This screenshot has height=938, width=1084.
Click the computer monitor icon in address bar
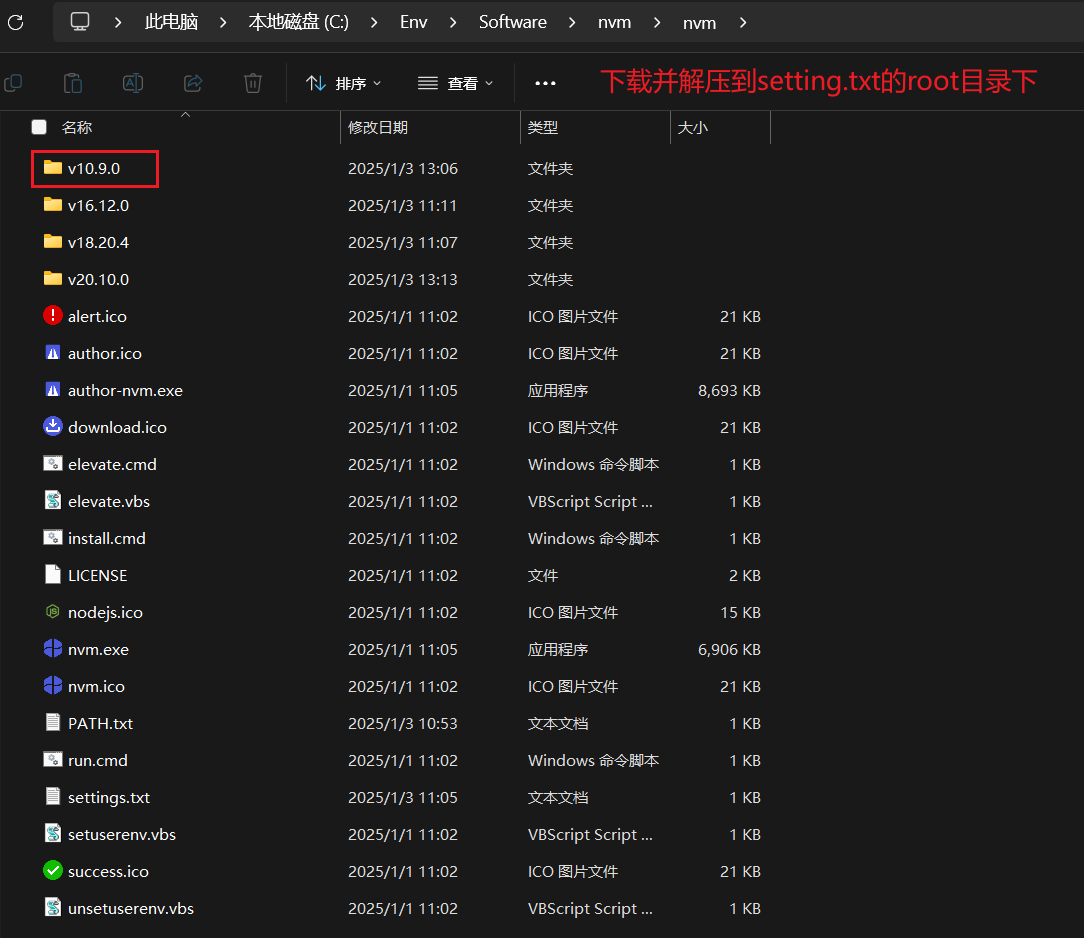81,22
